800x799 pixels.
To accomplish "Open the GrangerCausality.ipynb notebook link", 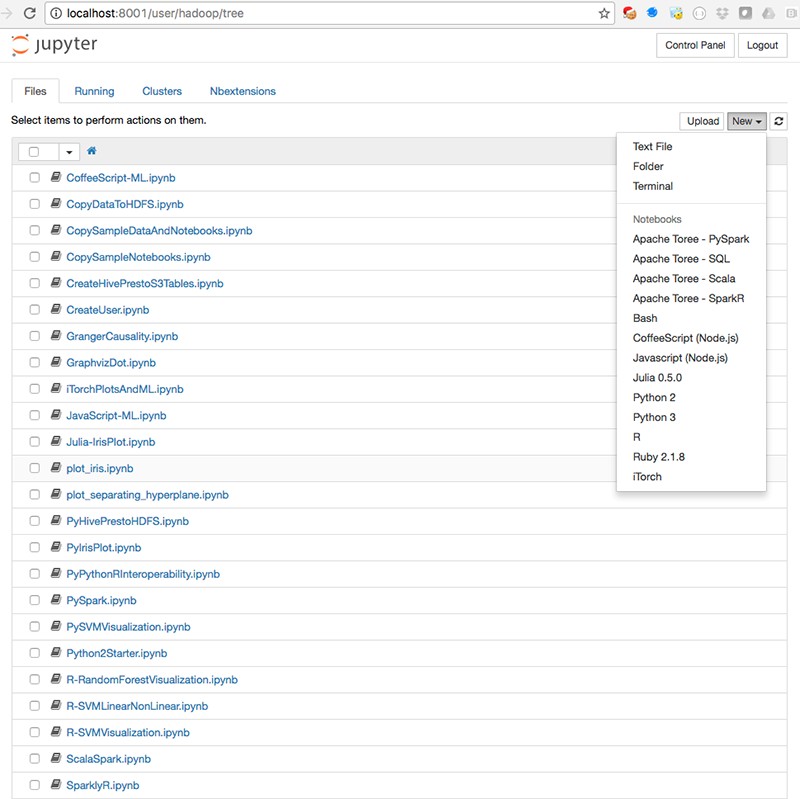I will (122, 336).
